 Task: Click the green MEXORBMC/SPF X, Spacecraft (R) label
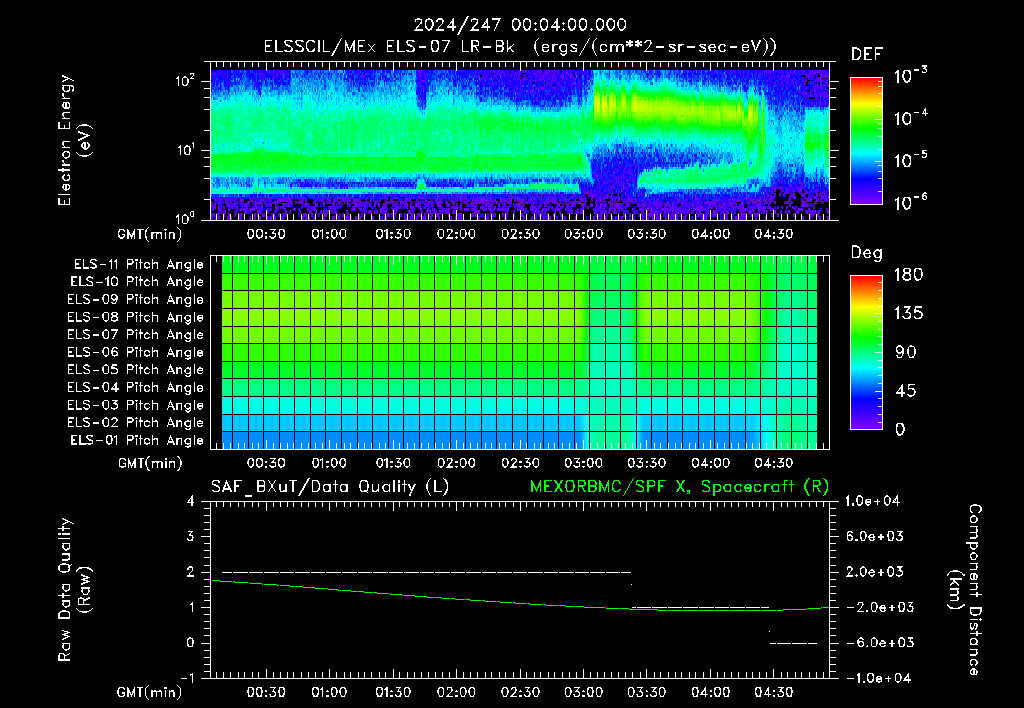click(679, 487)
